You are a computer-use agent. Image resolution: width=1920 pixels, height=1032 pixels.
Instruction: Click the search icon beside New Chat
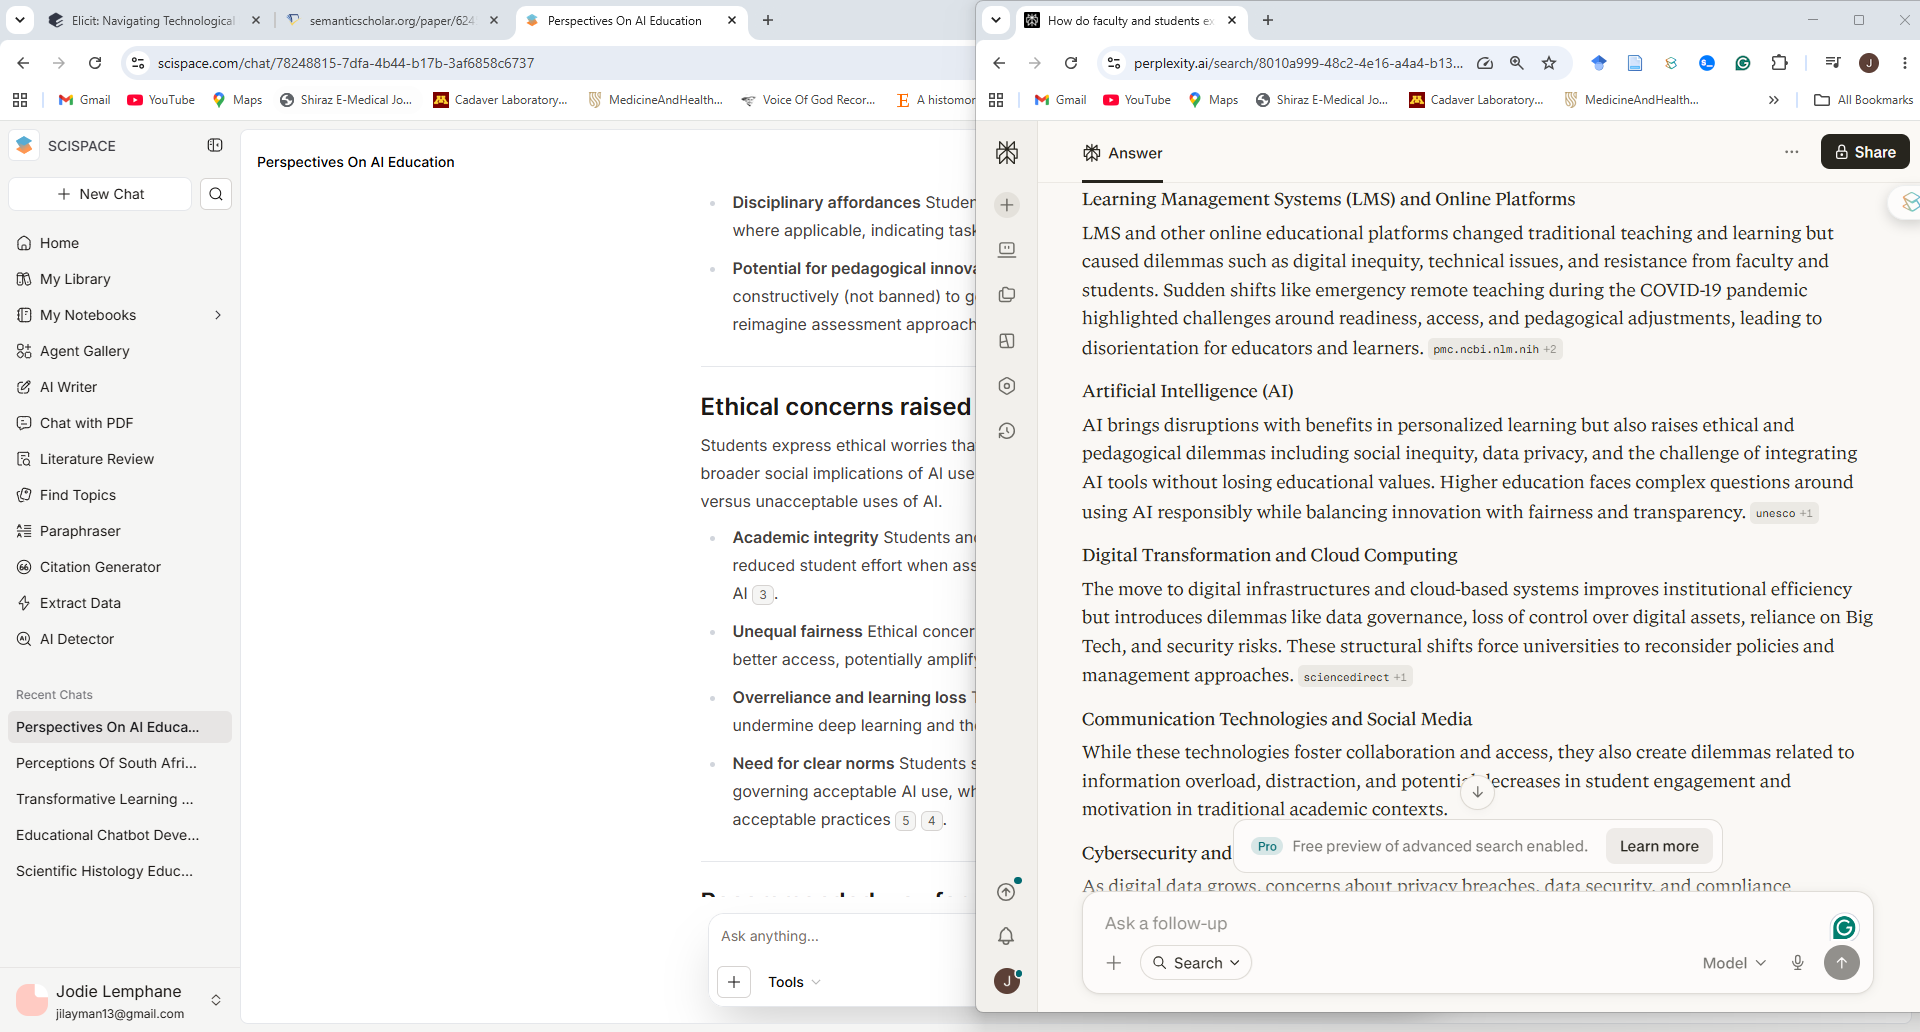pyautogui.click(x=216, y=194)
